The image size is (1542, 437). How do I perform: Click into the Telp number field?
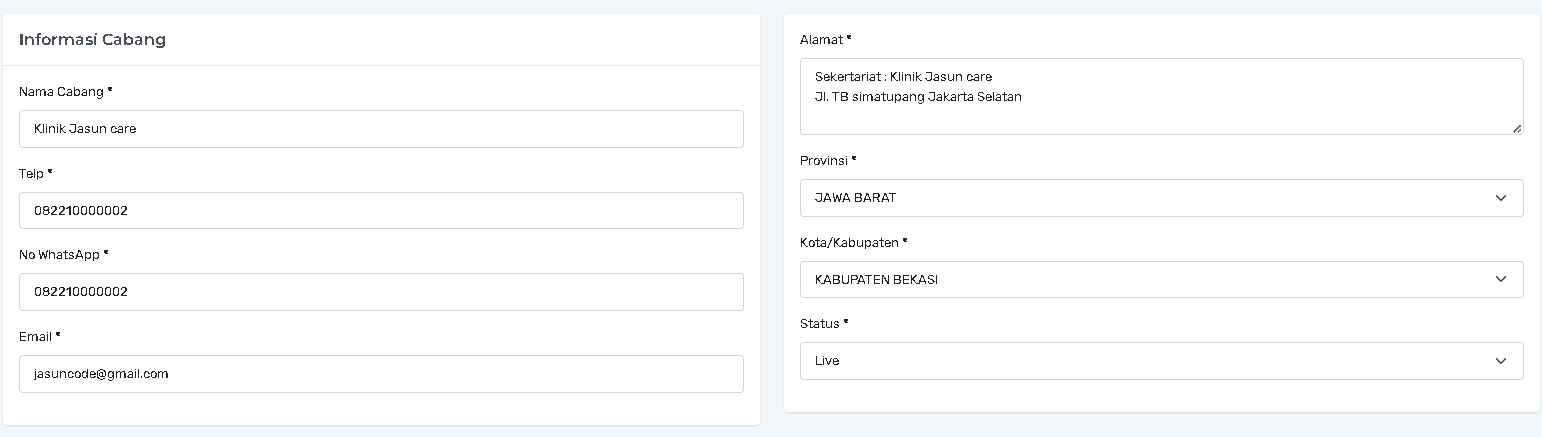[381, 211]
